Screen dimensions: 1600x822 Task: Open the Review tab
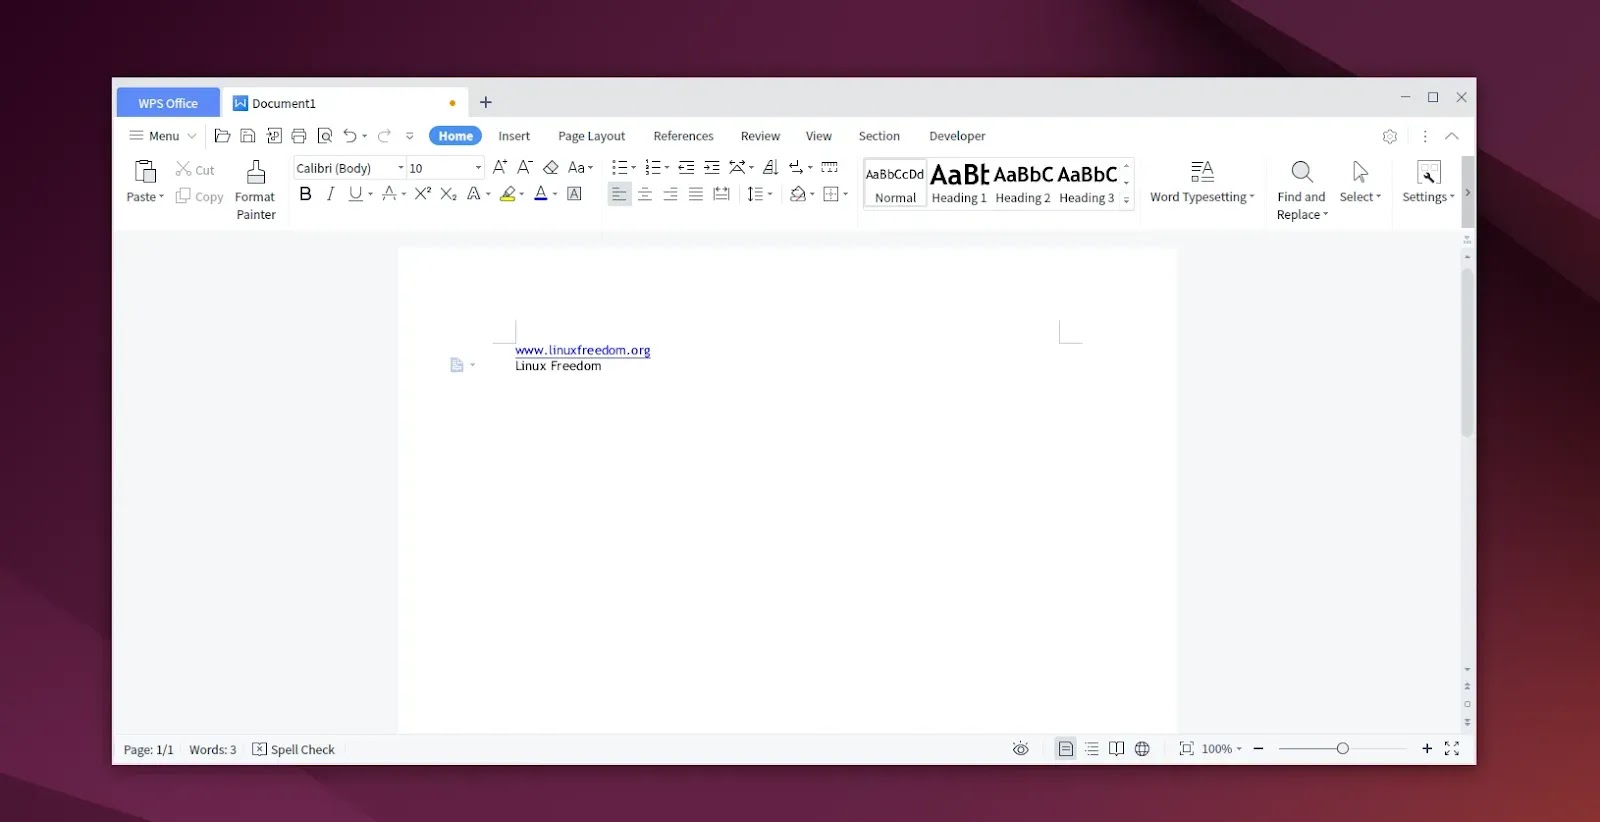(x=760, y=136)
